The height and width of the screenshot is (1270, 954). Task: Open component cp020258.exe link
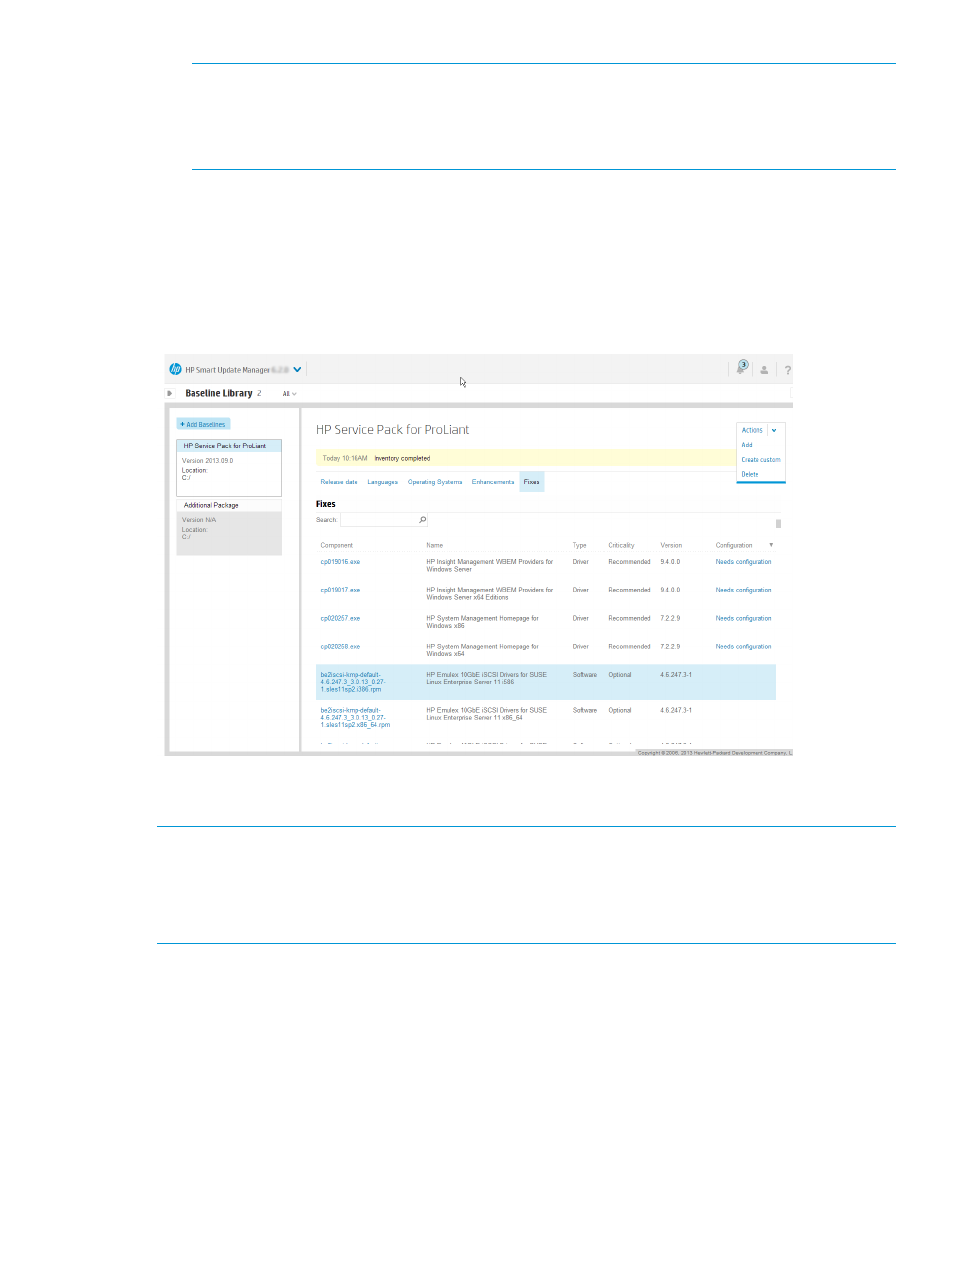tap(340, 647)
